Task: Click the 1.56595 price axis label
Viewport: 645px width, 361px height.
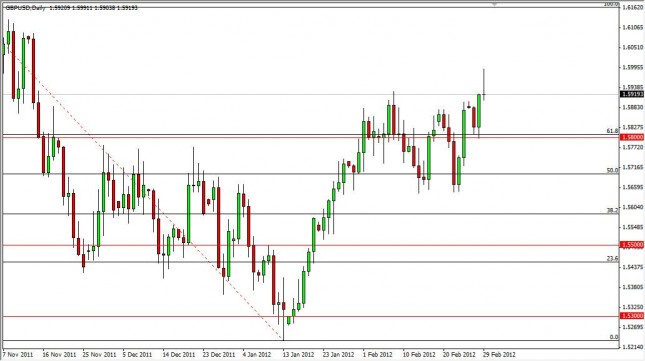Action: pyautogui.click(x=633, y=187)
